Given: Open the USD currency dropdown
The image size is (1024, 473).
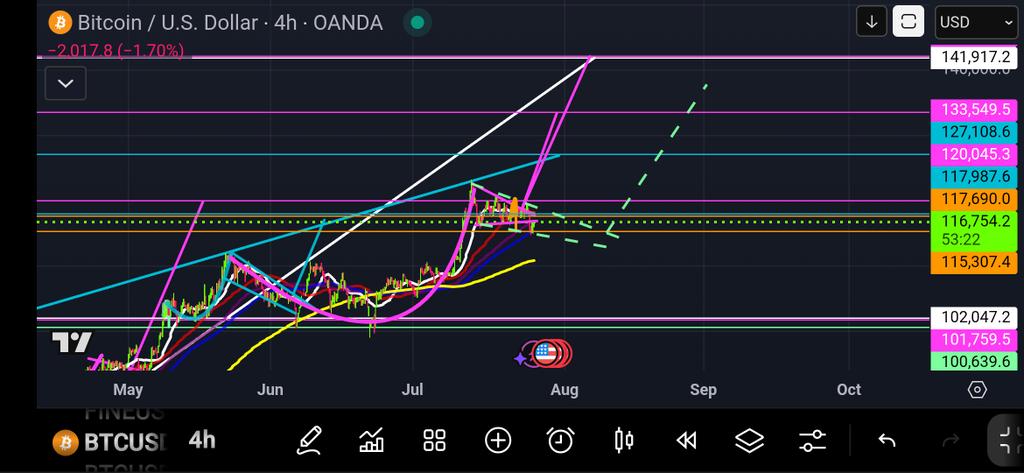Looking at the screenshot, I should [x=976, y=22].
